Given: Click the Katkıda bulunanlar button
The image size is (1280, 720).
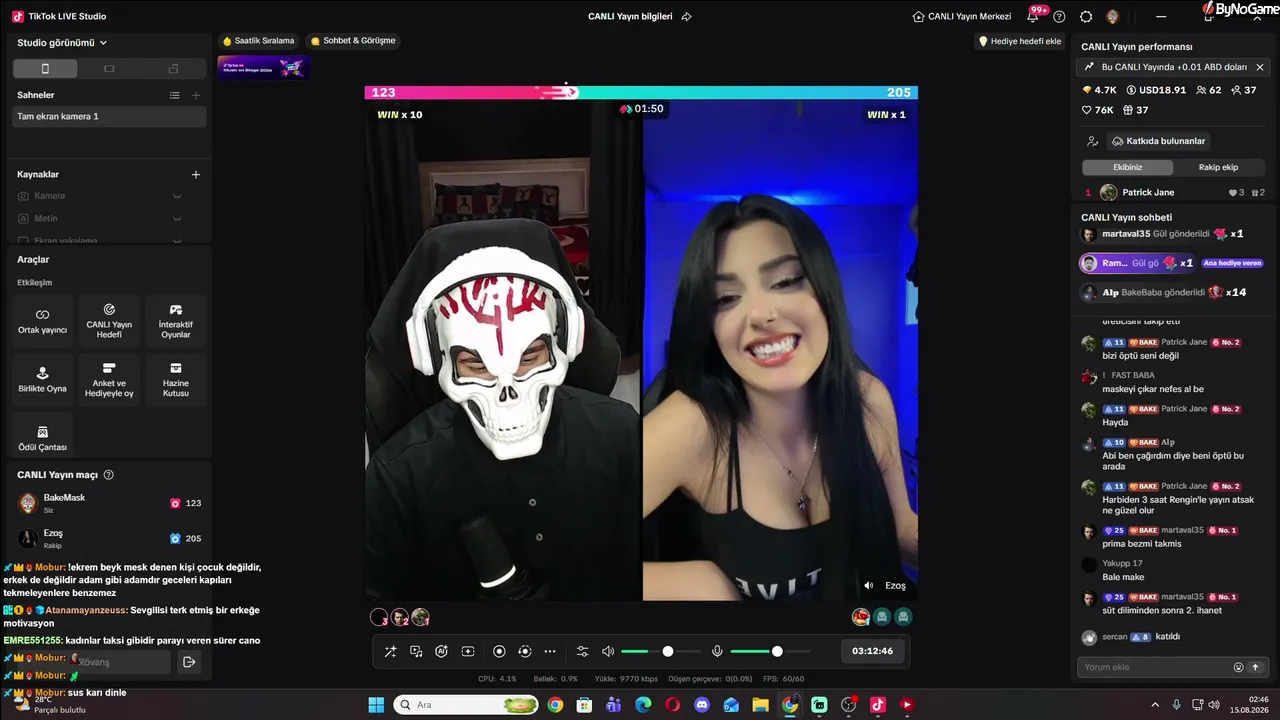Looking at the screenshot, I should click(1158, 141).
